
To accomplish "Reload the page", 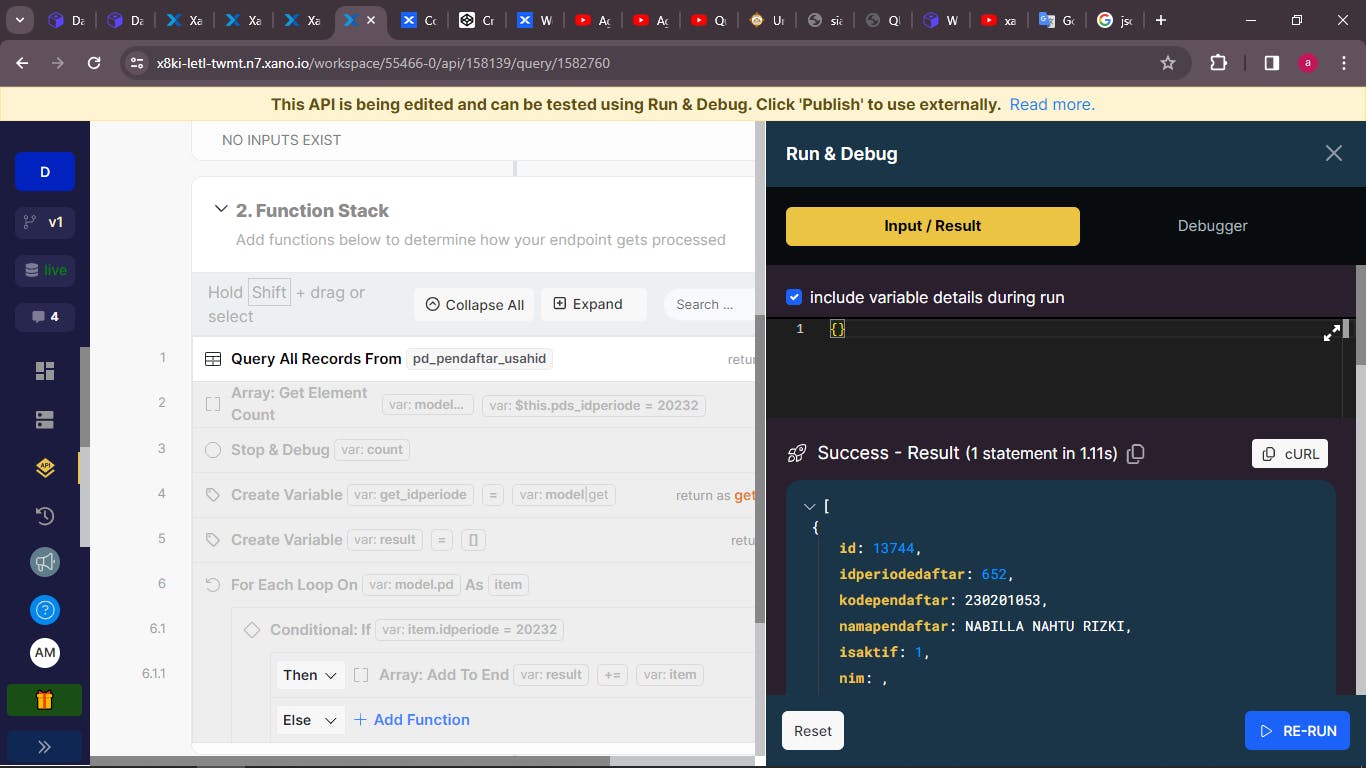I will click(x=94, y=63).
